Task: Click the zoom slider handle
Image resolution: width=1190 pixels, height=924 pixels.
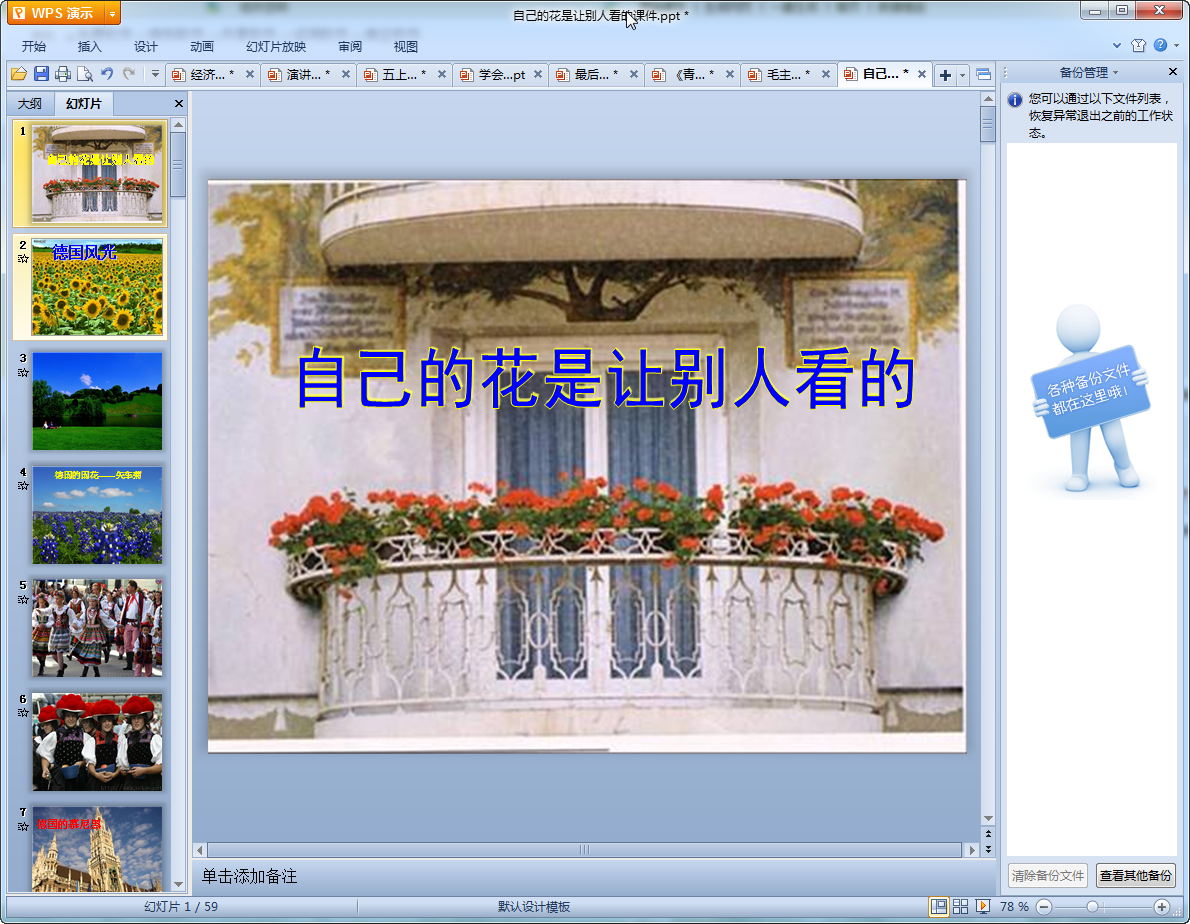Action: pos(1092,907)
